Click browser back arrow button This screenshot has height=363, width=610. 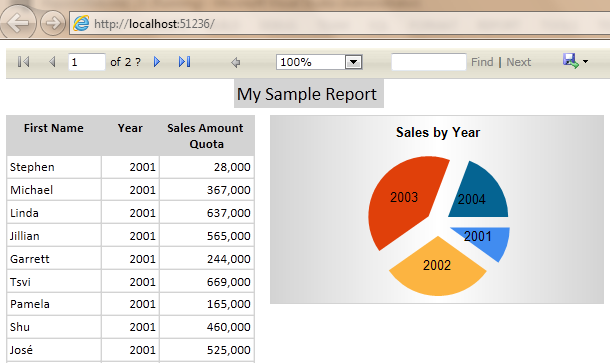(x=18, y=23)
